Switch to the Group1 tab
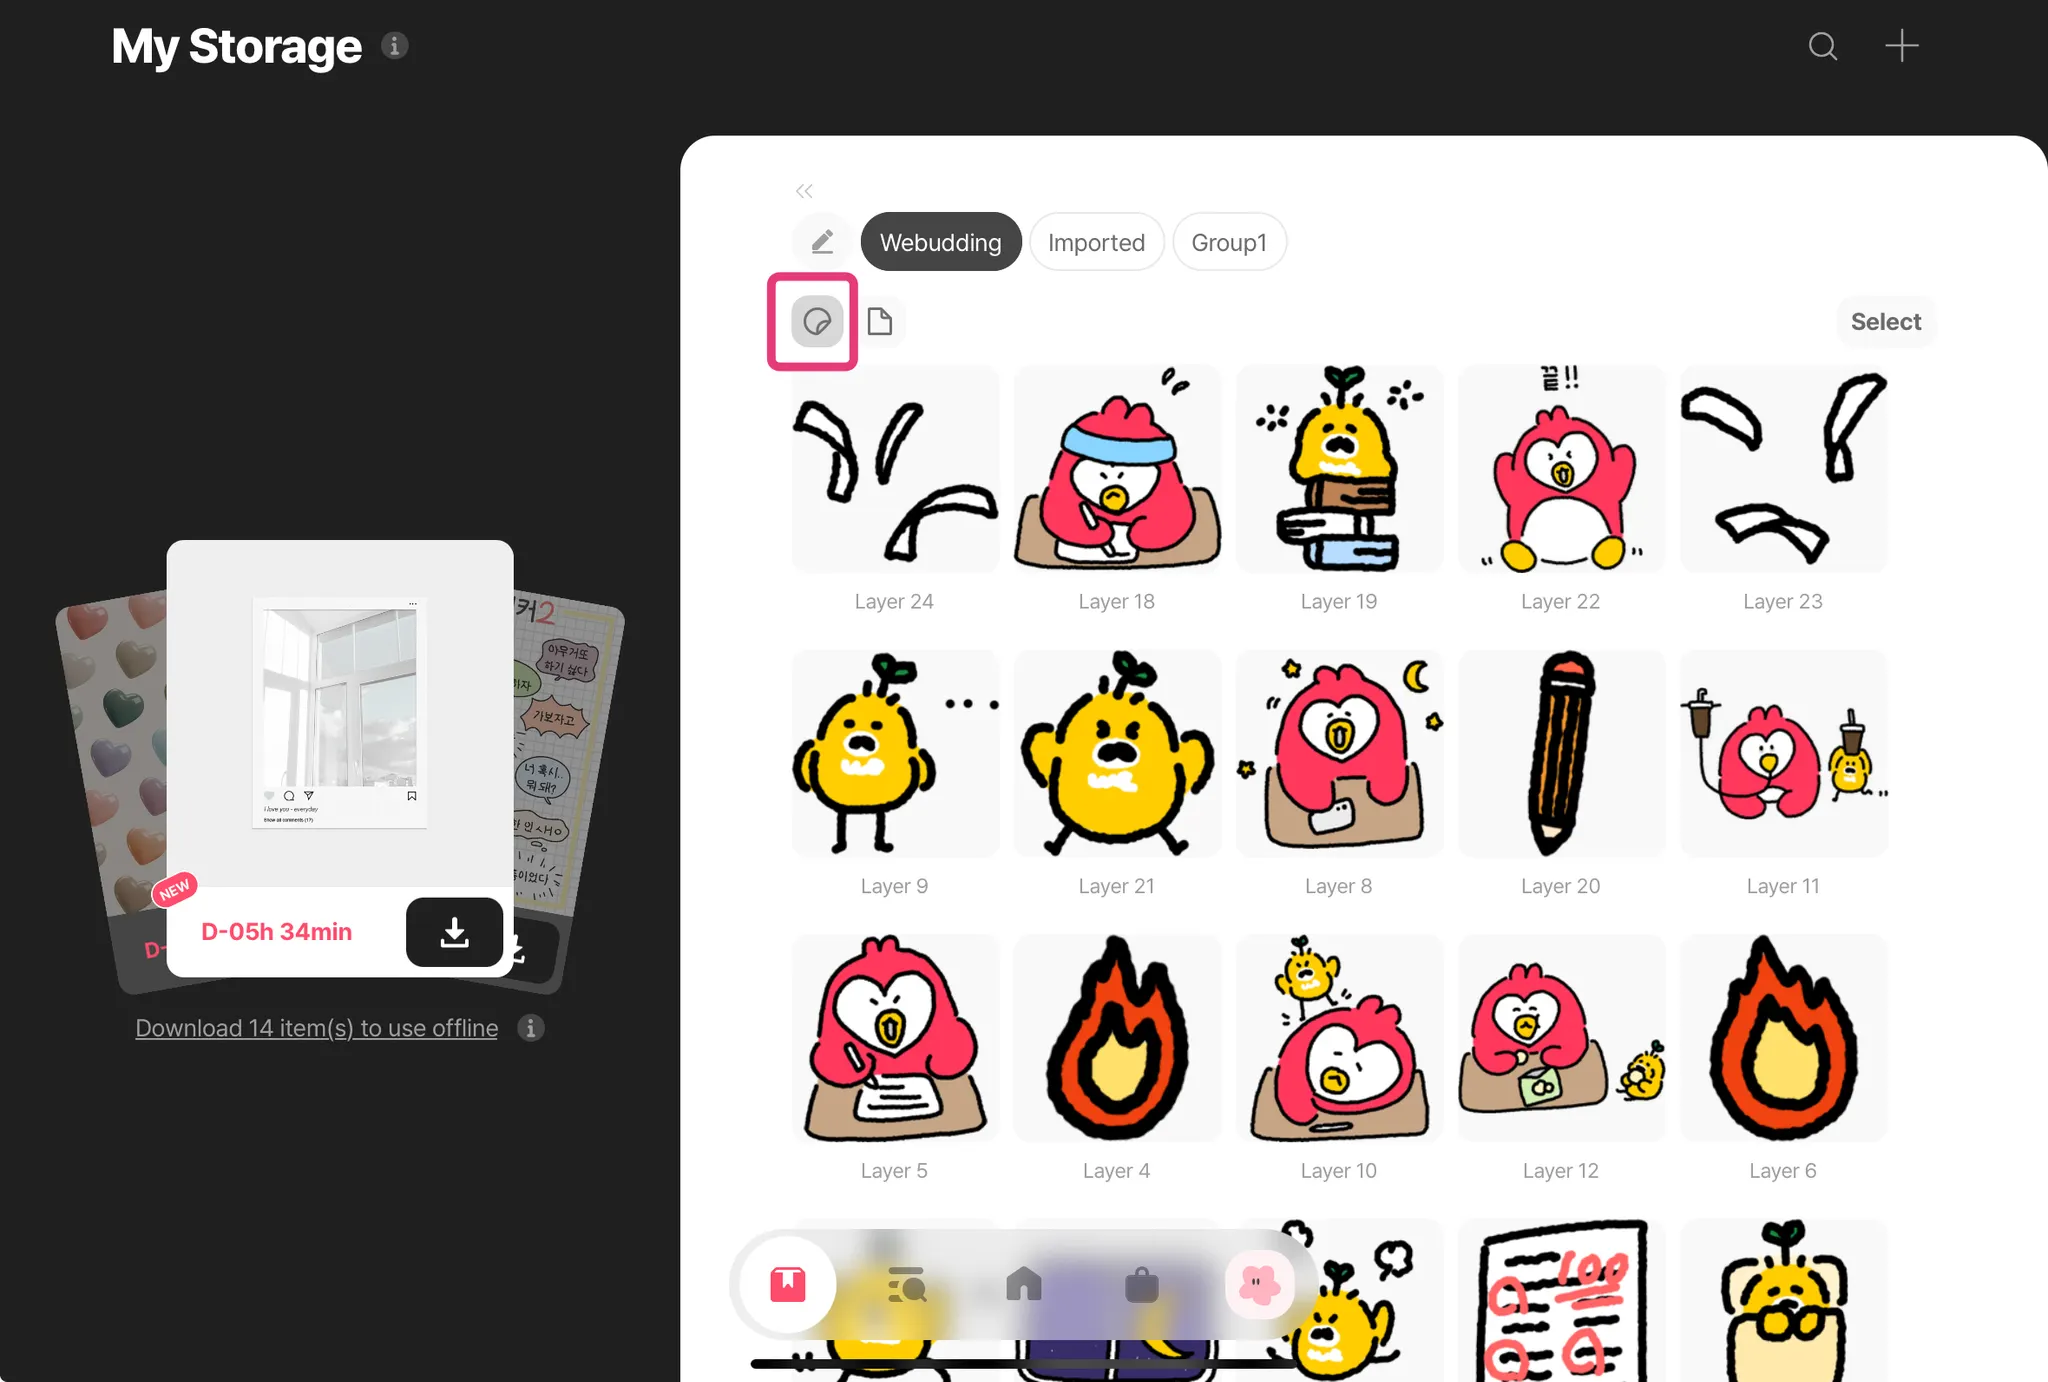The image size is (2048, 1382). [1228, 242]
